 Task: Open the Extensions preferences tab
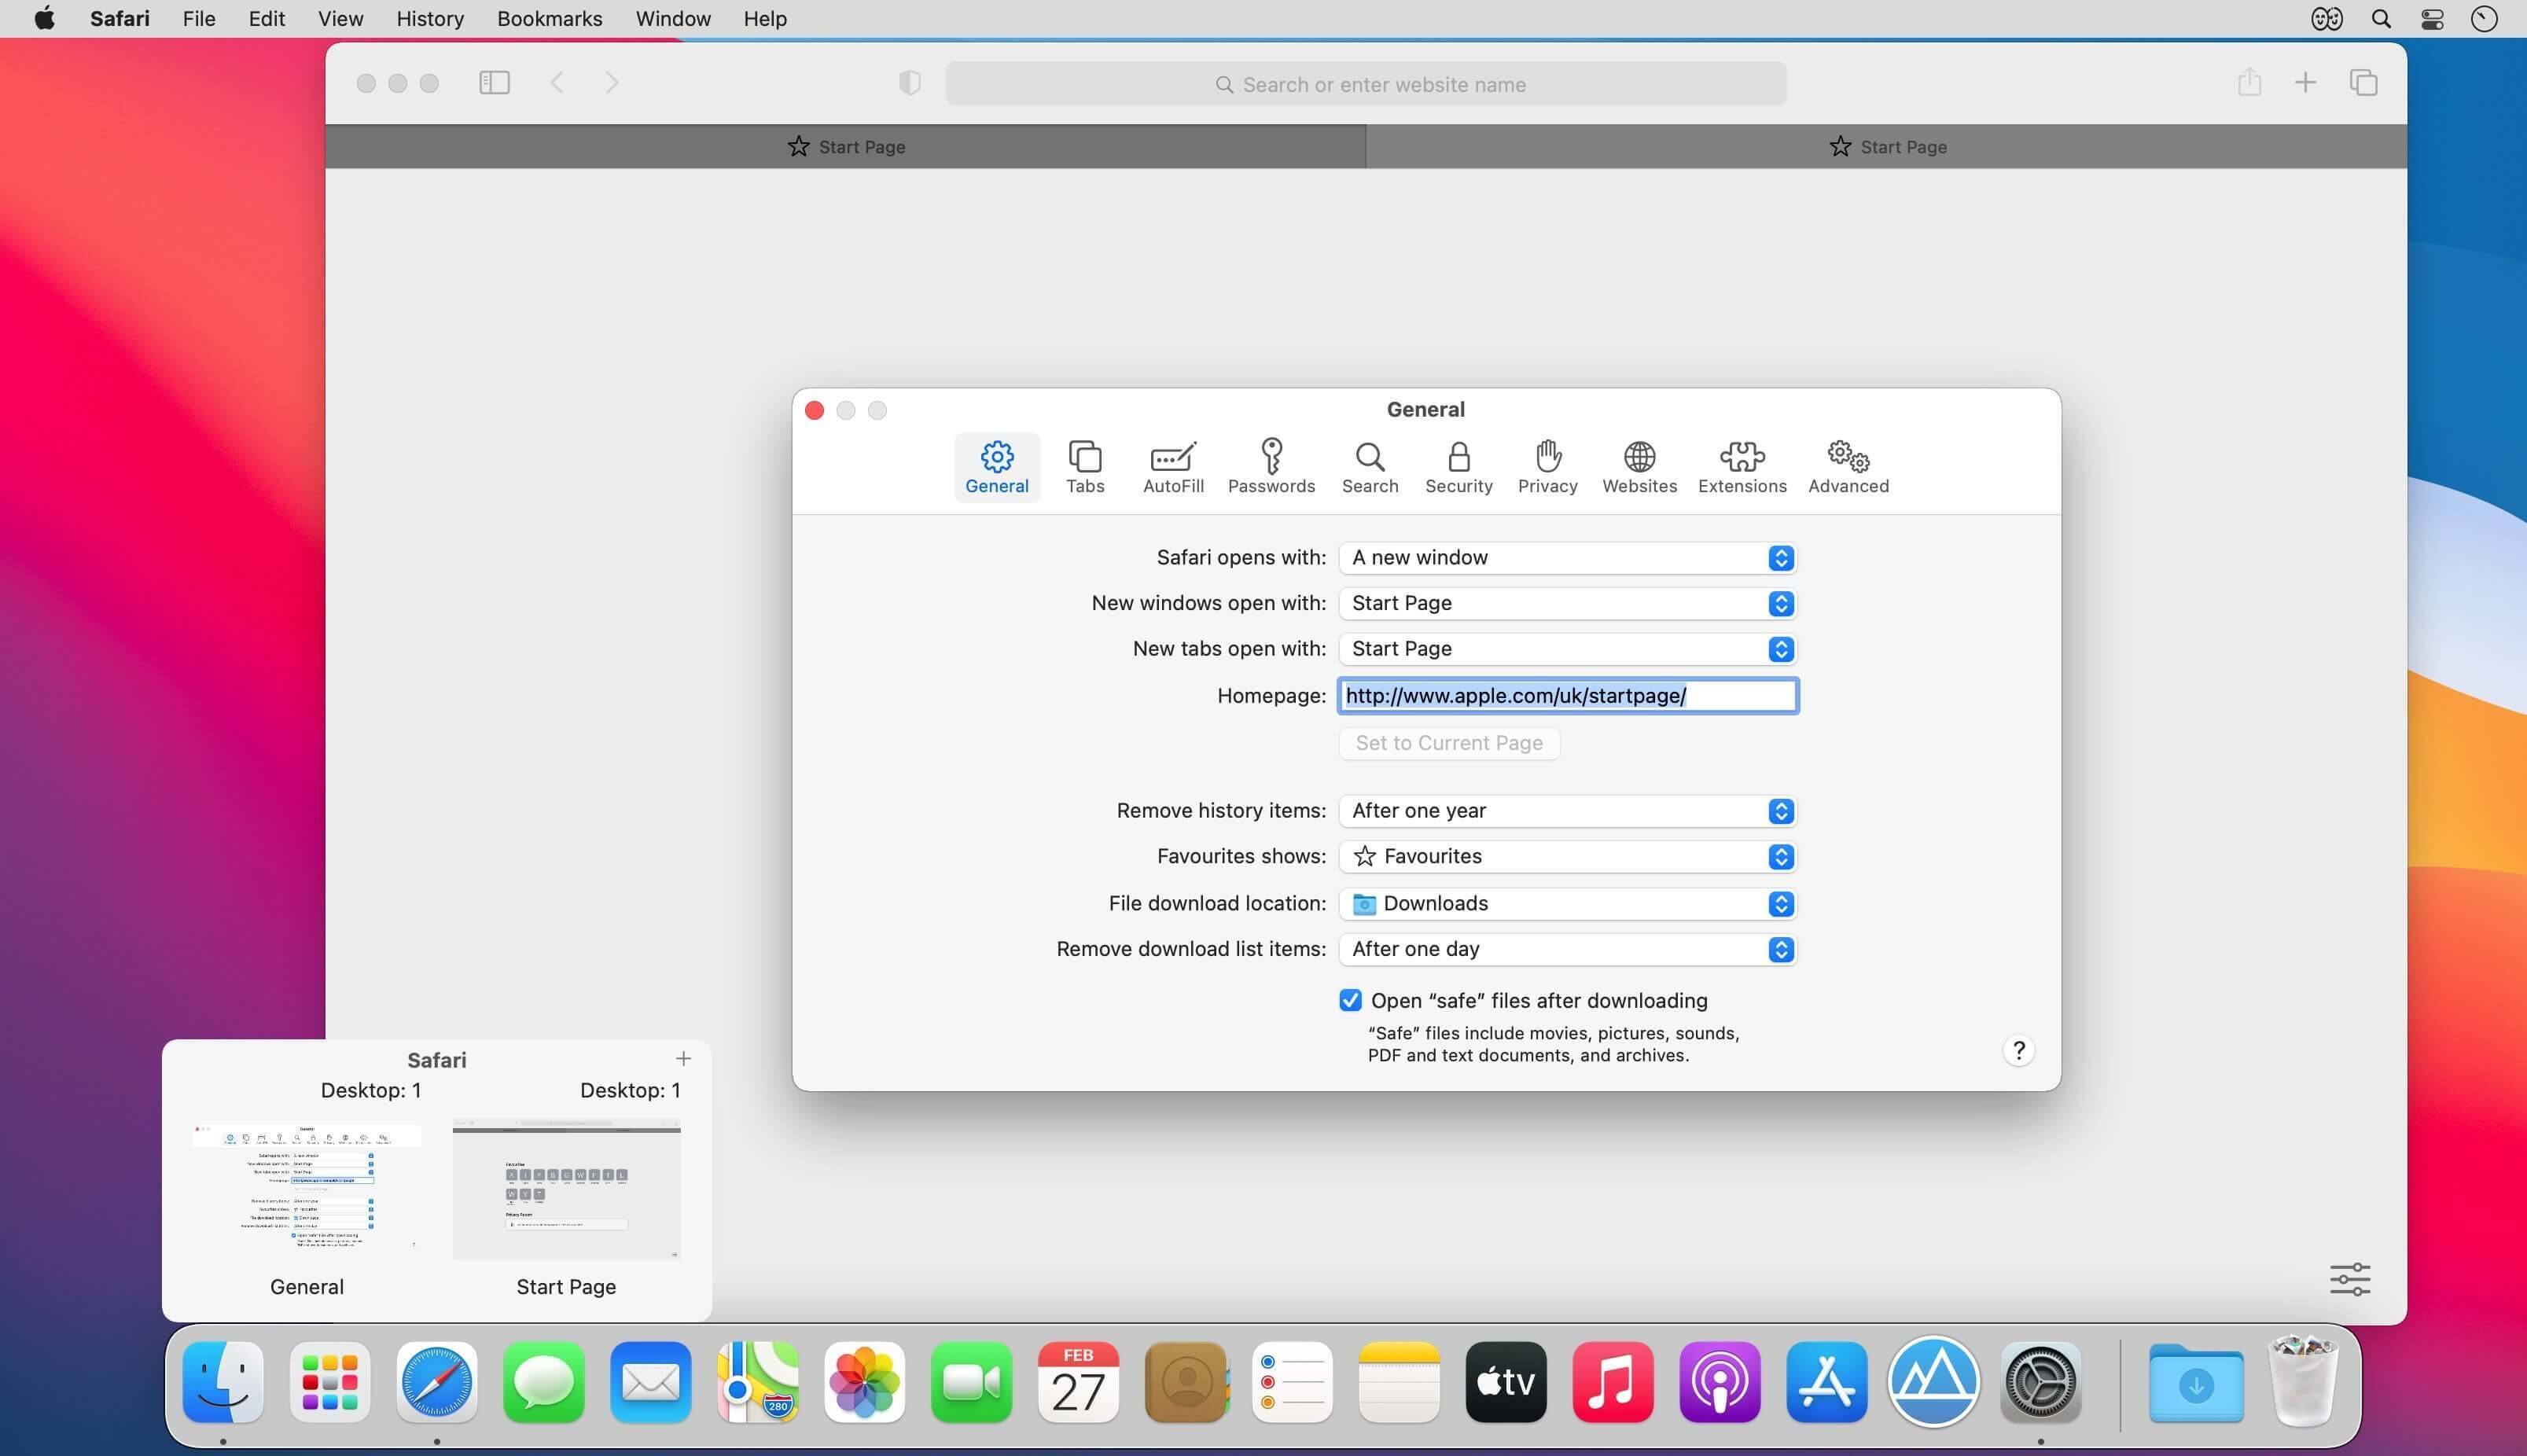1741,467
